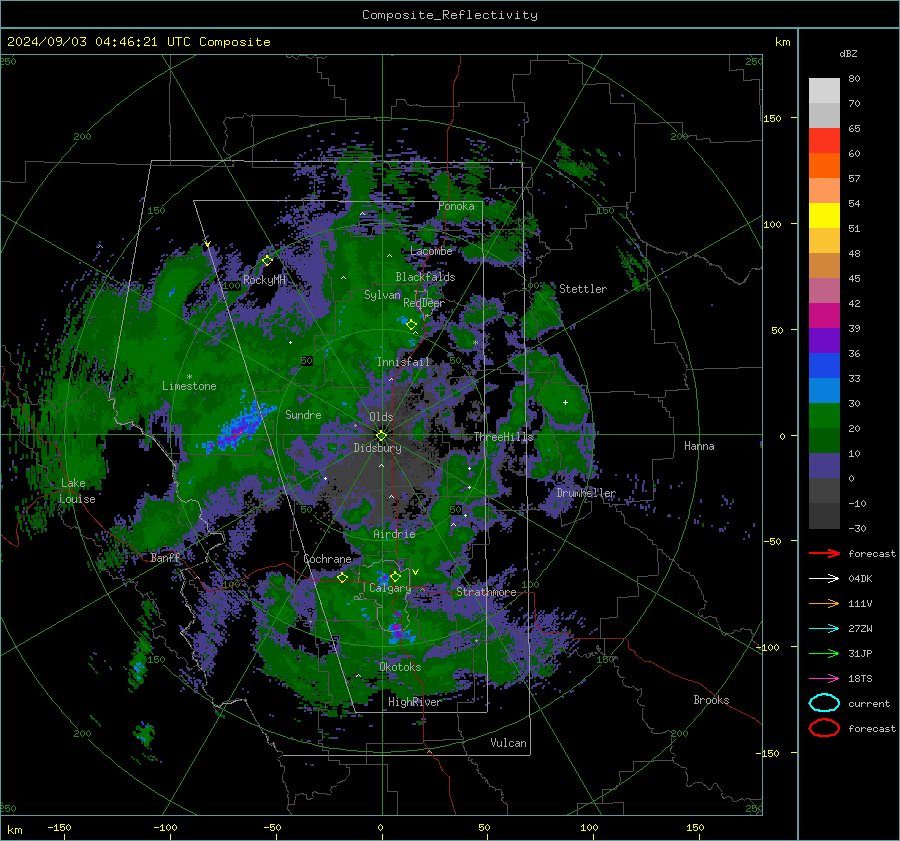
Task: Click the Olds city label
Action: (x=381, y=417)
